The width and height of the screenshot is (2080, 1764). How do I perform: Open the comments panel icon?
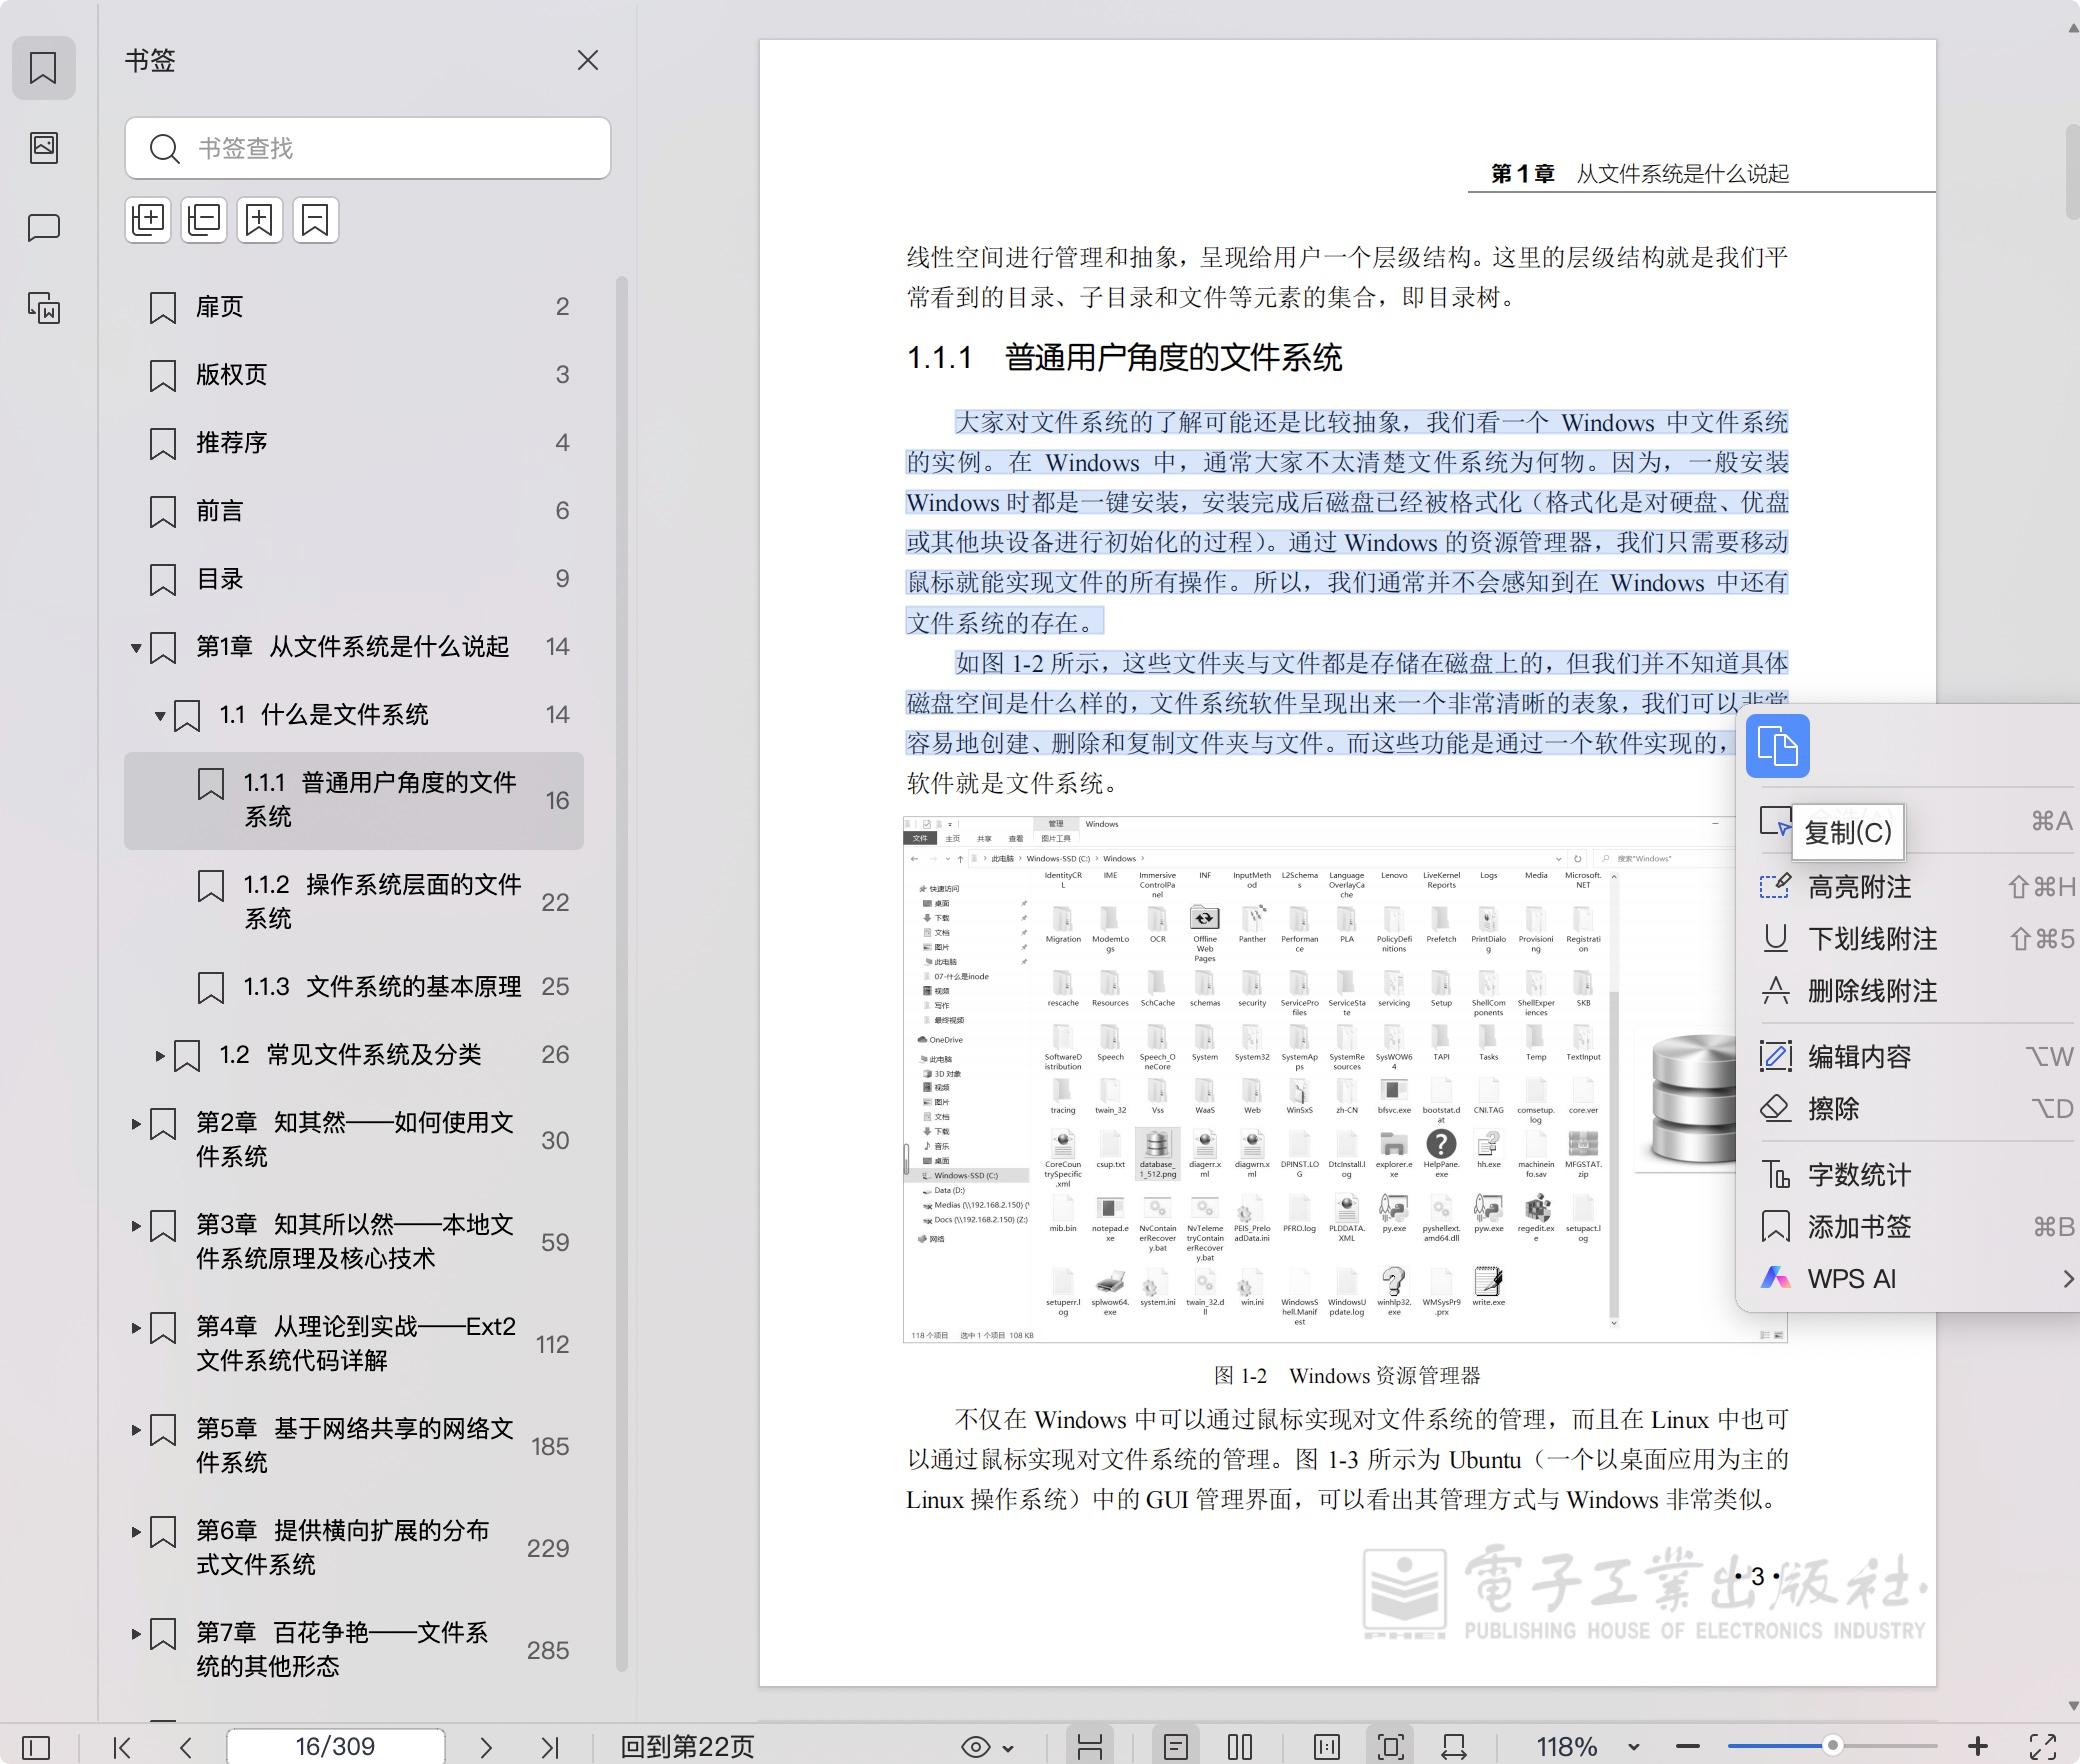(x=44, y=228)
